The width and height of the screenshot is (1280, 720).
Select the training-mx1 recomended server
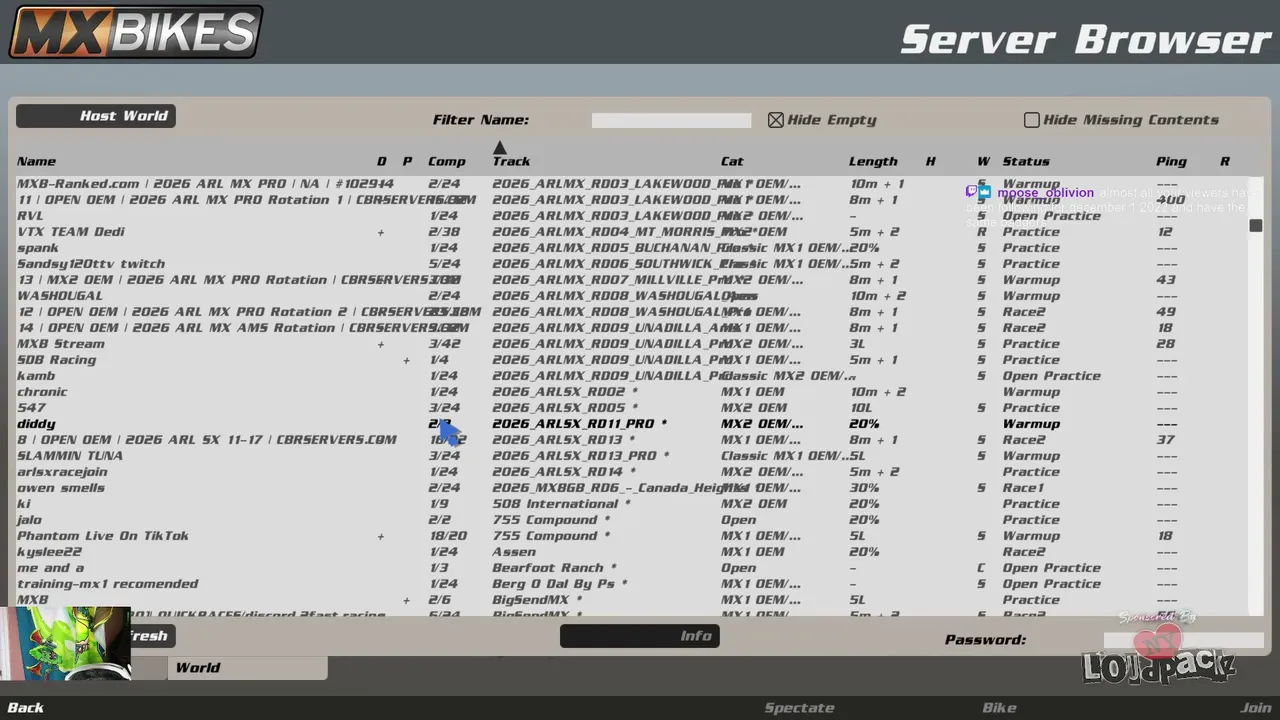click(x=632, y=584)
